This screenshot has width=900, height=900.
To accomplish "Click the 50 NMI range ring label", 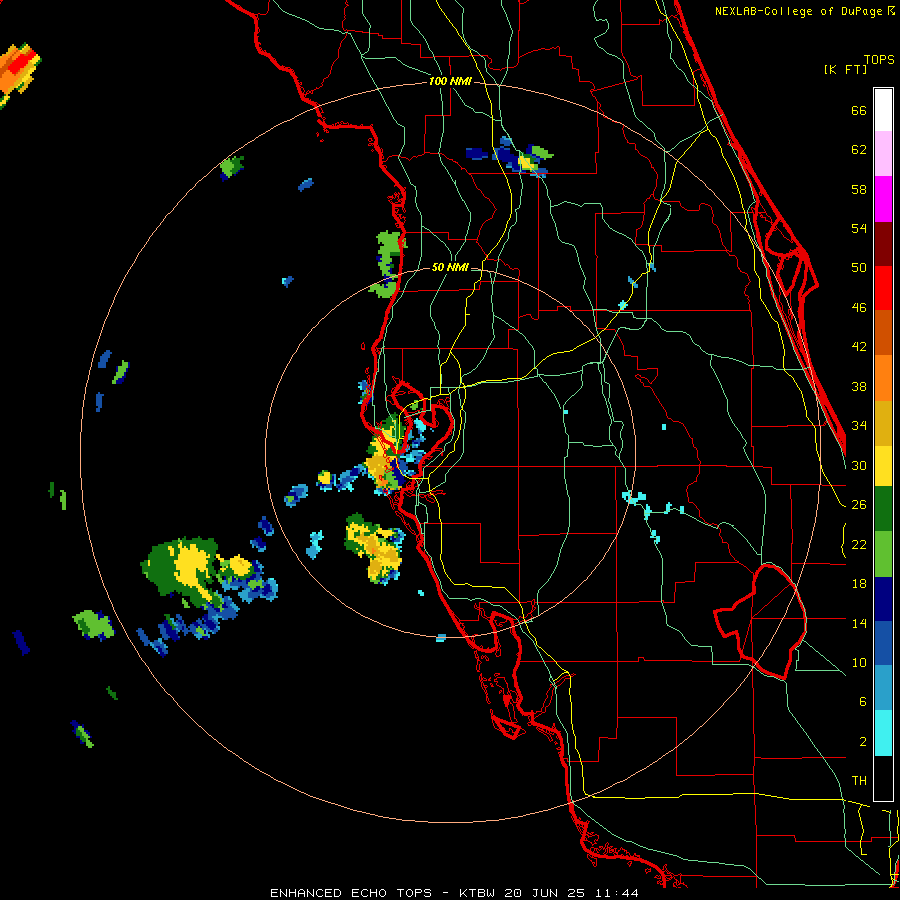I will pos(450,267).
